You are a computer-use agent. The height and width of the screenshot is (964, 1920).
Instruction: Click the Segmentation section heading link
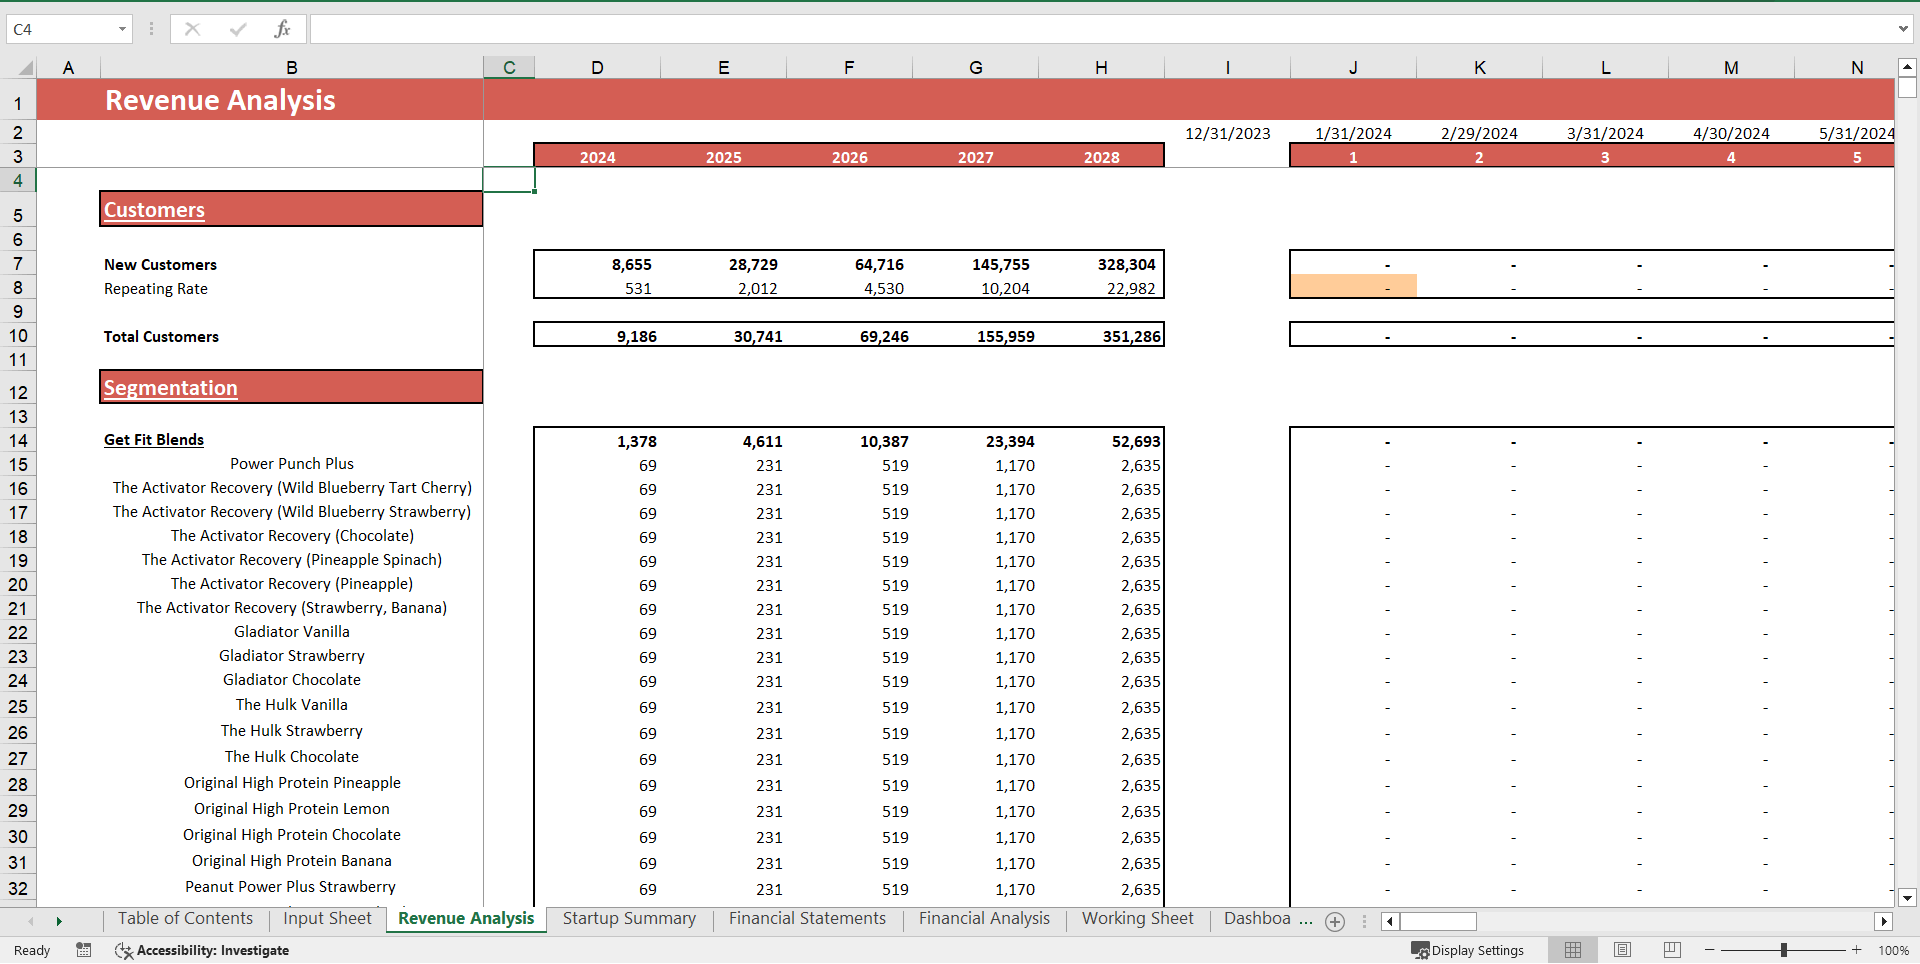pyautogui.click(x=171, y=388)
